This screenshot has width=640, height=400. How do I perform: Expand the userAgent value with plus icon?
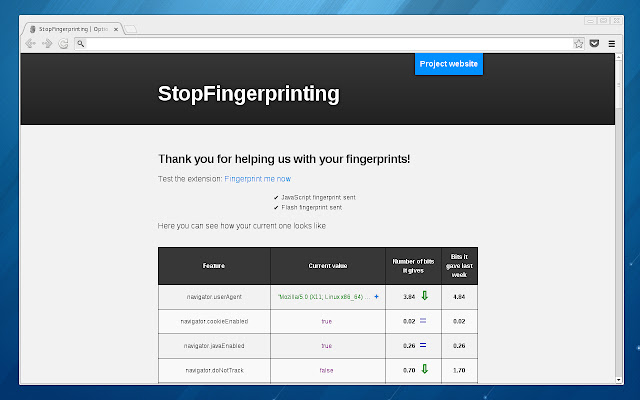point(376,297)
